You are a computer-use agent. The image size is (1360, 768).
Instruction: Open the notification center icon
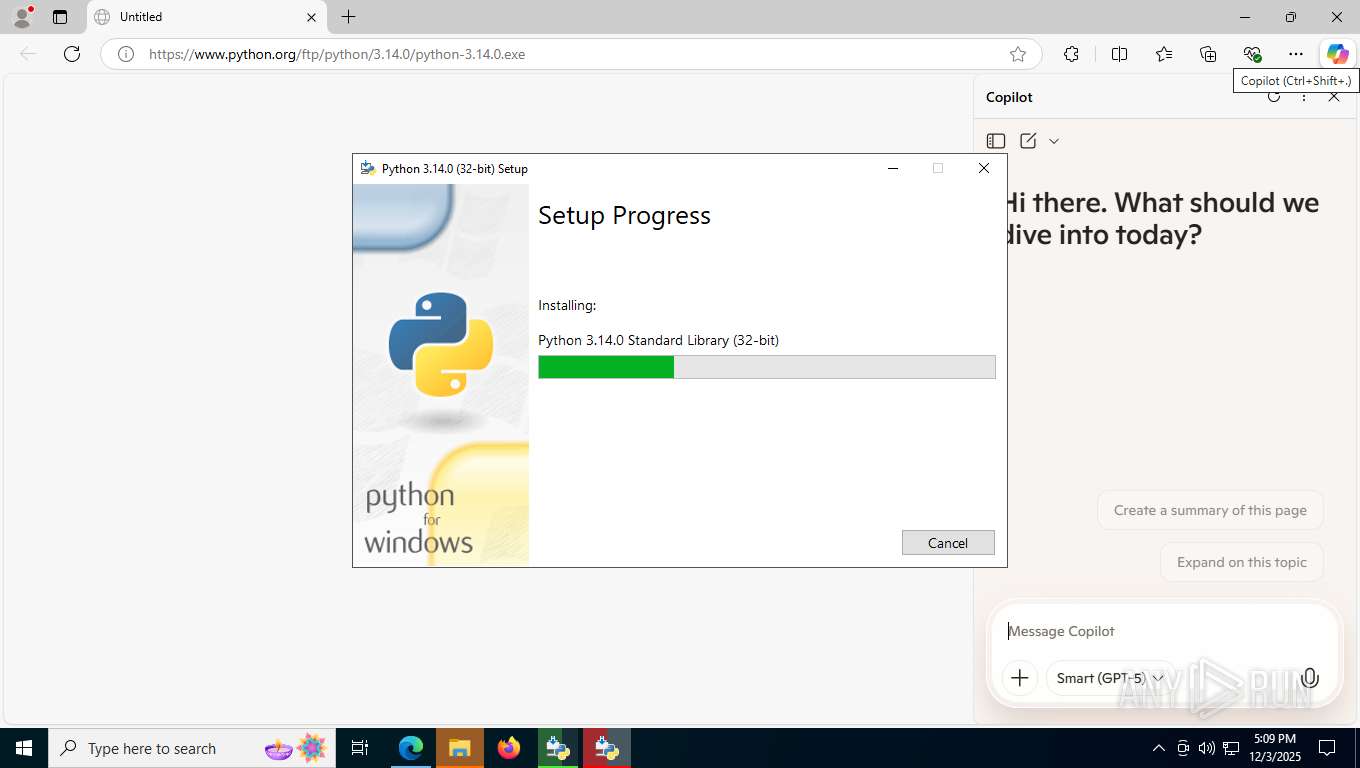pos(1327,748)
